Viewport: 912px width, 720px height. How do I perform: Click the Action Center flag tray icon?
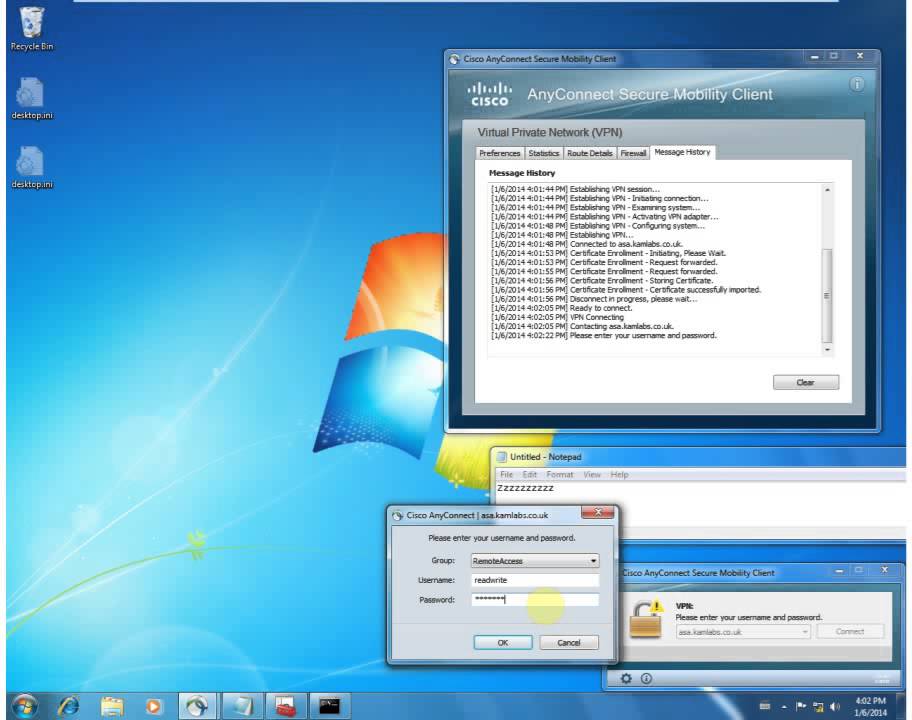pyautogui.click(x=801, y=706)
